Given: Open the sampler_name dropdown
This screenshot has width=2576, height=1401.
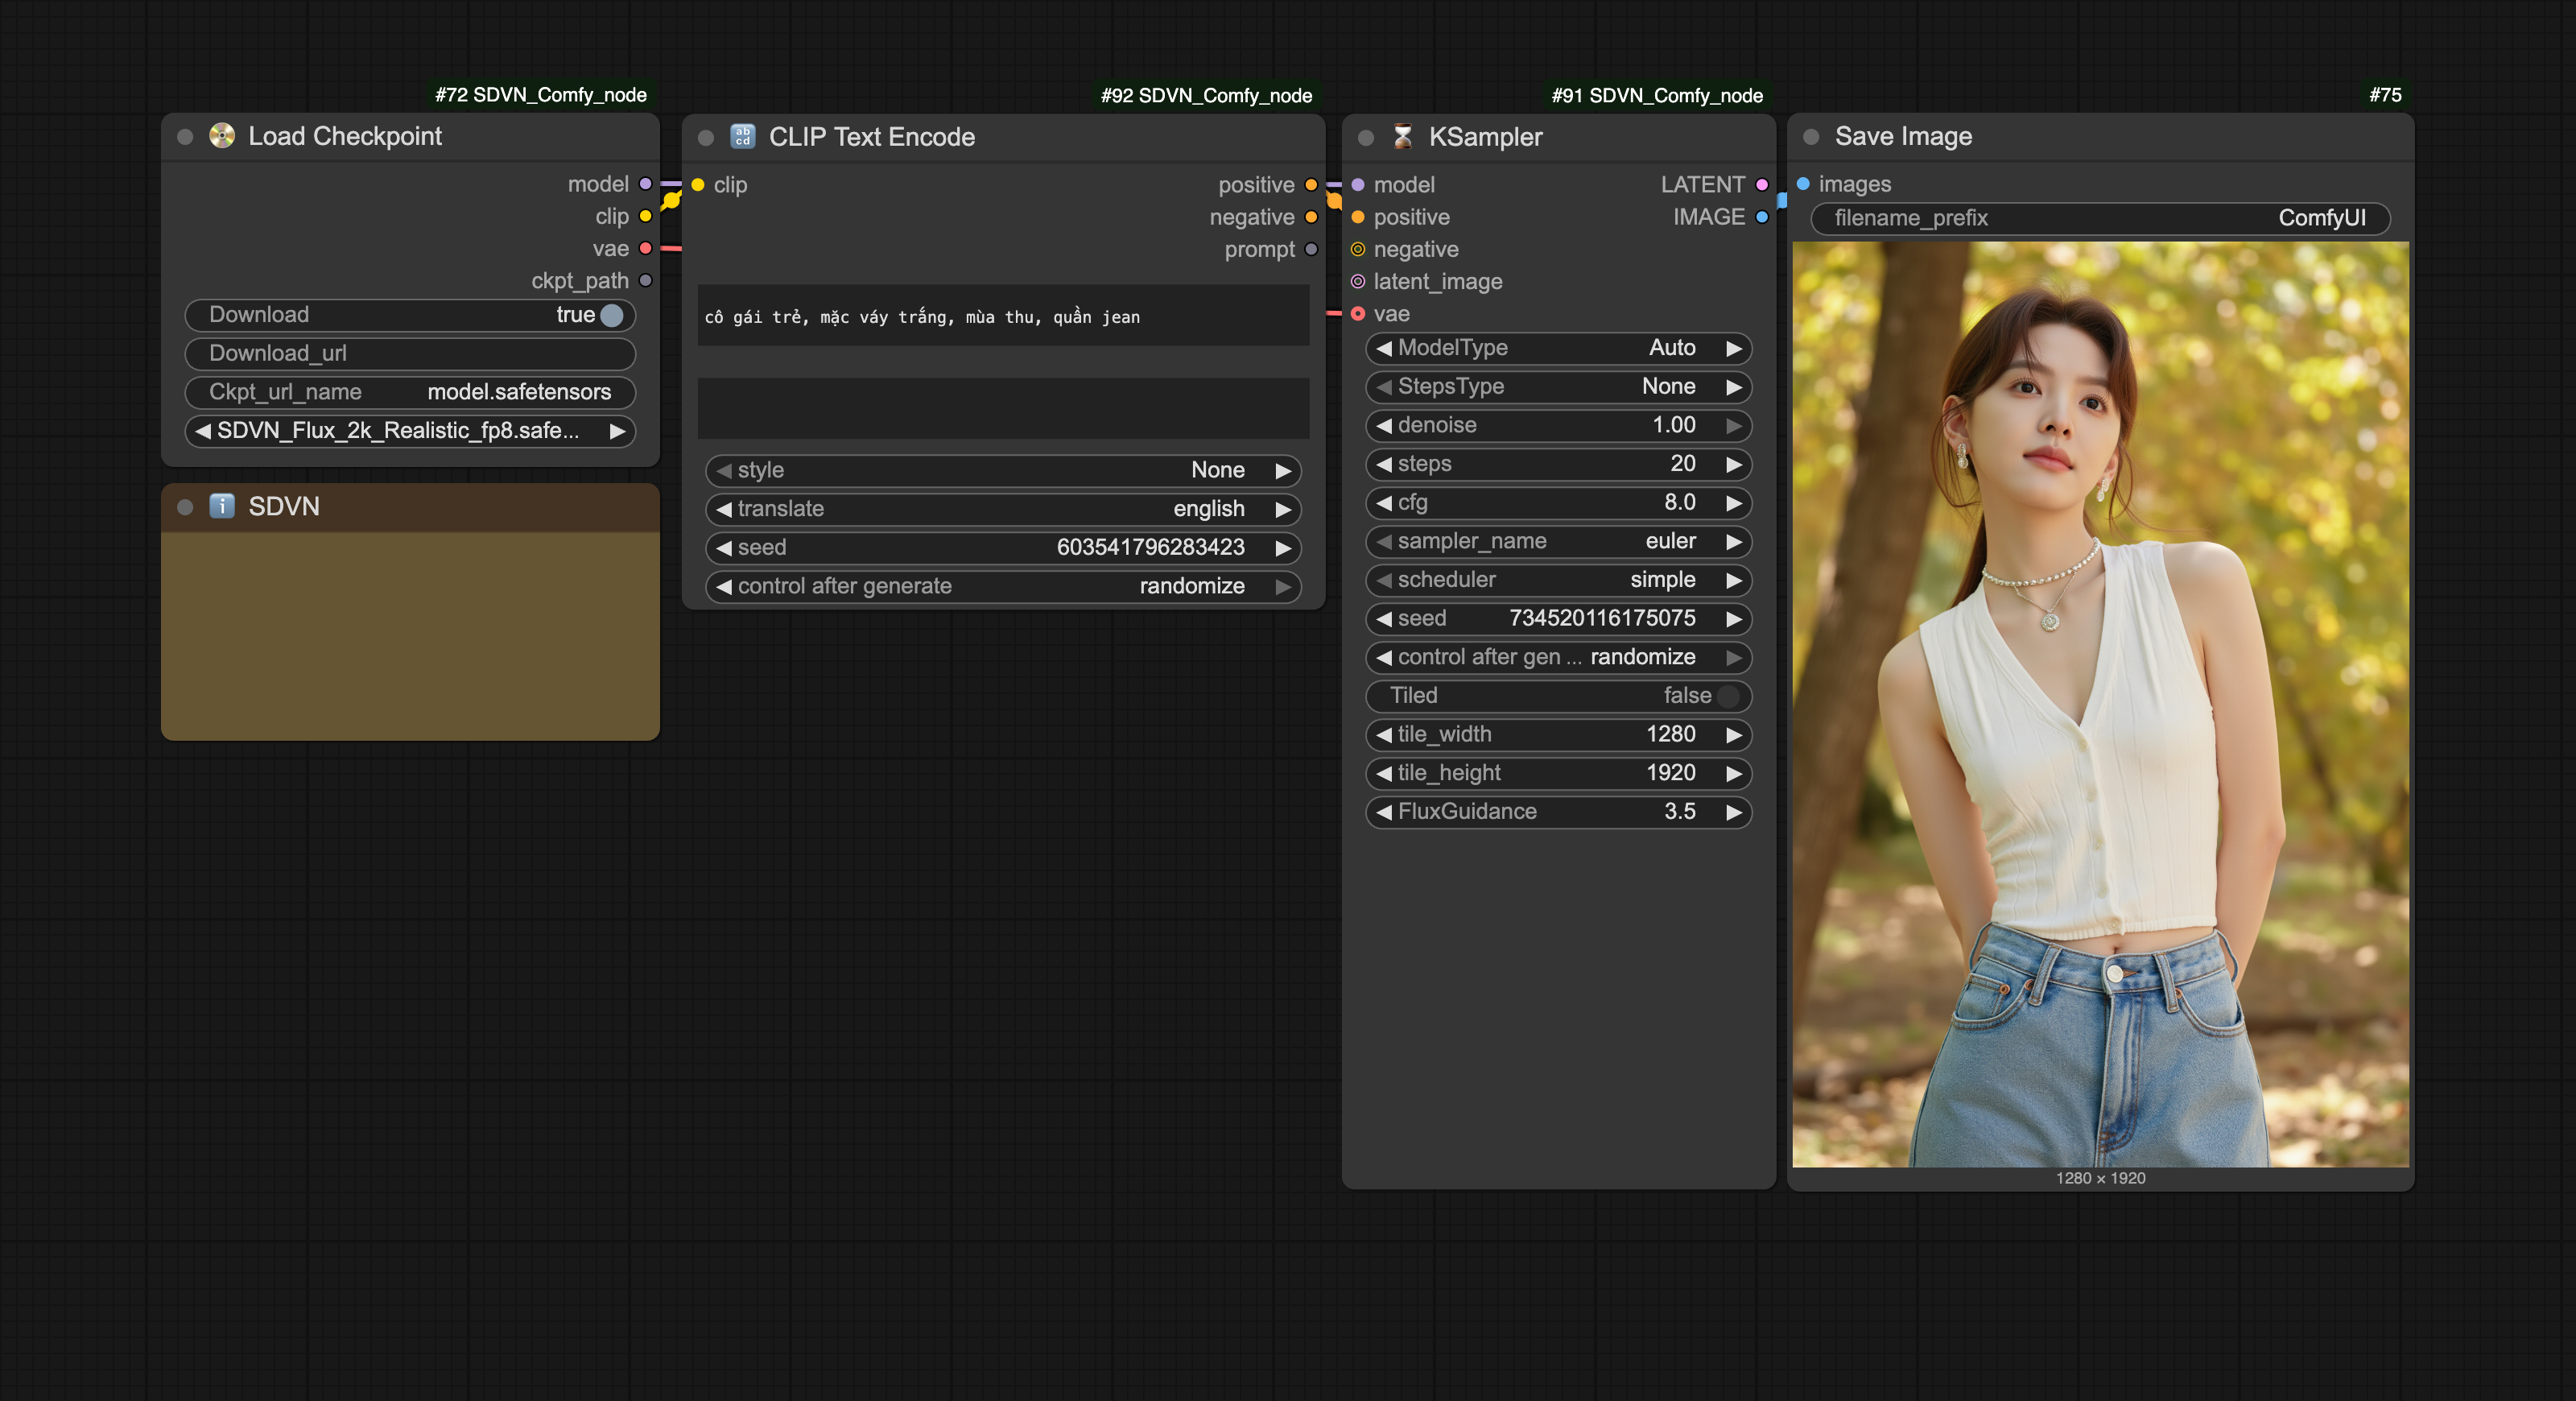Looking at the screenshot, I should [1558, 541].
